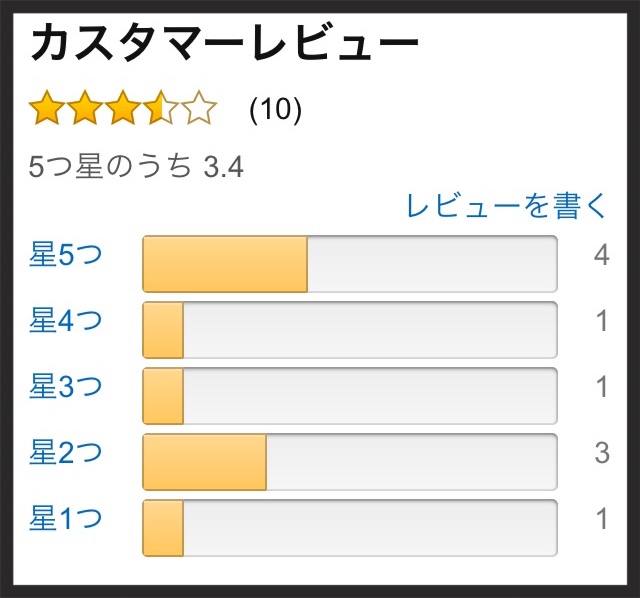Open the 星4つ reviews link
Viewport: 640px width, 598px height.
tap(65, 320)
